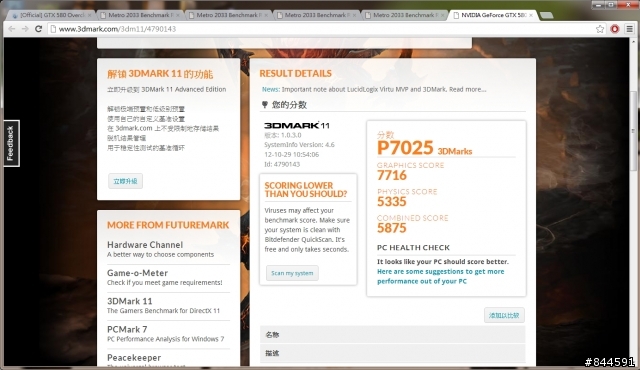
Task: Click the Combined Score value 5875
Action: tap(392, 228)
